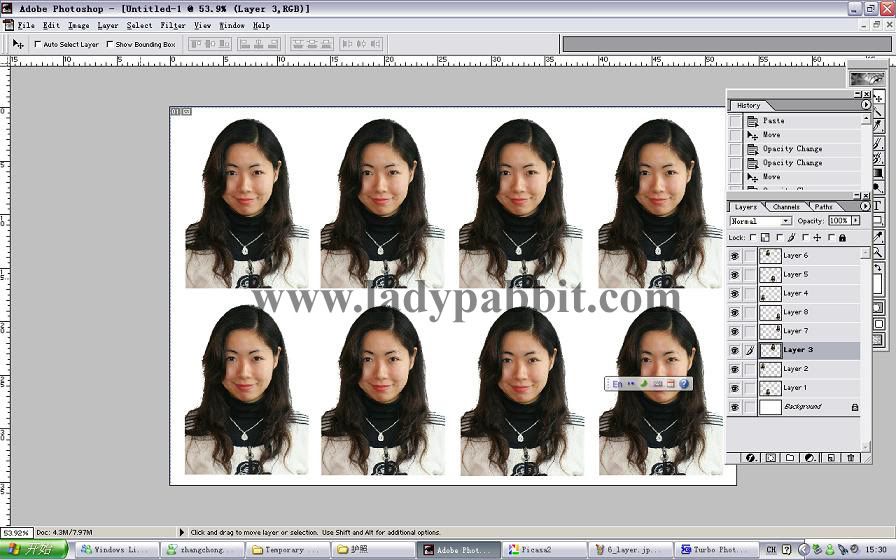Check the lock transparent pixels box
Screen dimensions: 896x560
(x=753, y=237)
